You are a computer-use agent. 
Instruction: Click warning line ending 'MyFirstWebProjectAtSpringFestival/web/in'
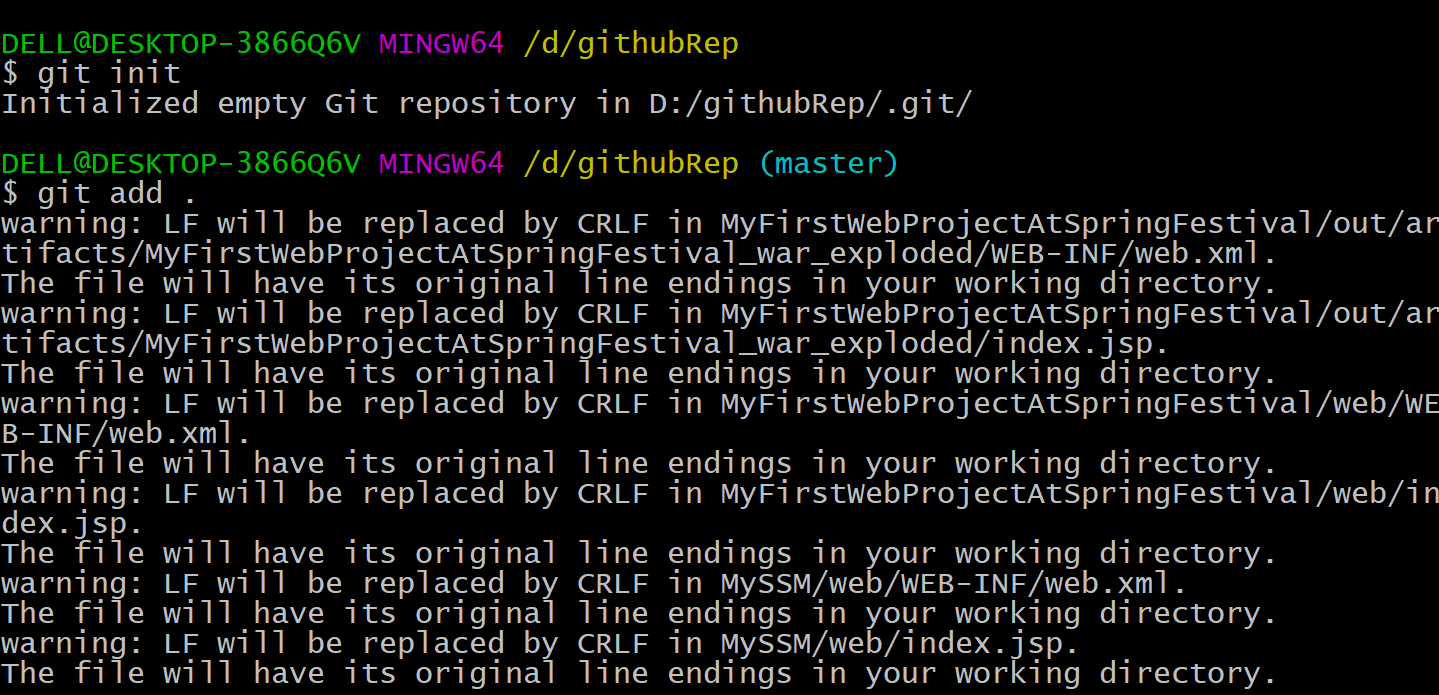720,493
